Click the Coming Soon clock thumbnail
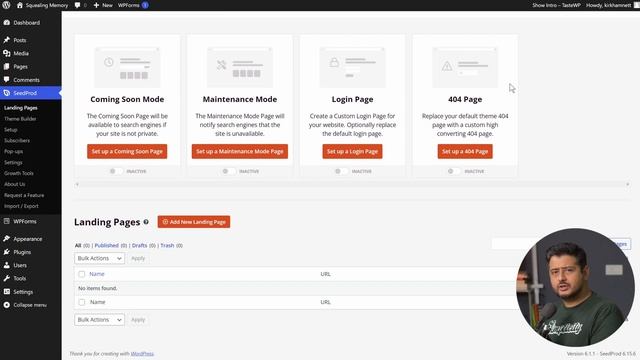Image resolution: width=640 pixels, height=360 pixels. (127, 67)
